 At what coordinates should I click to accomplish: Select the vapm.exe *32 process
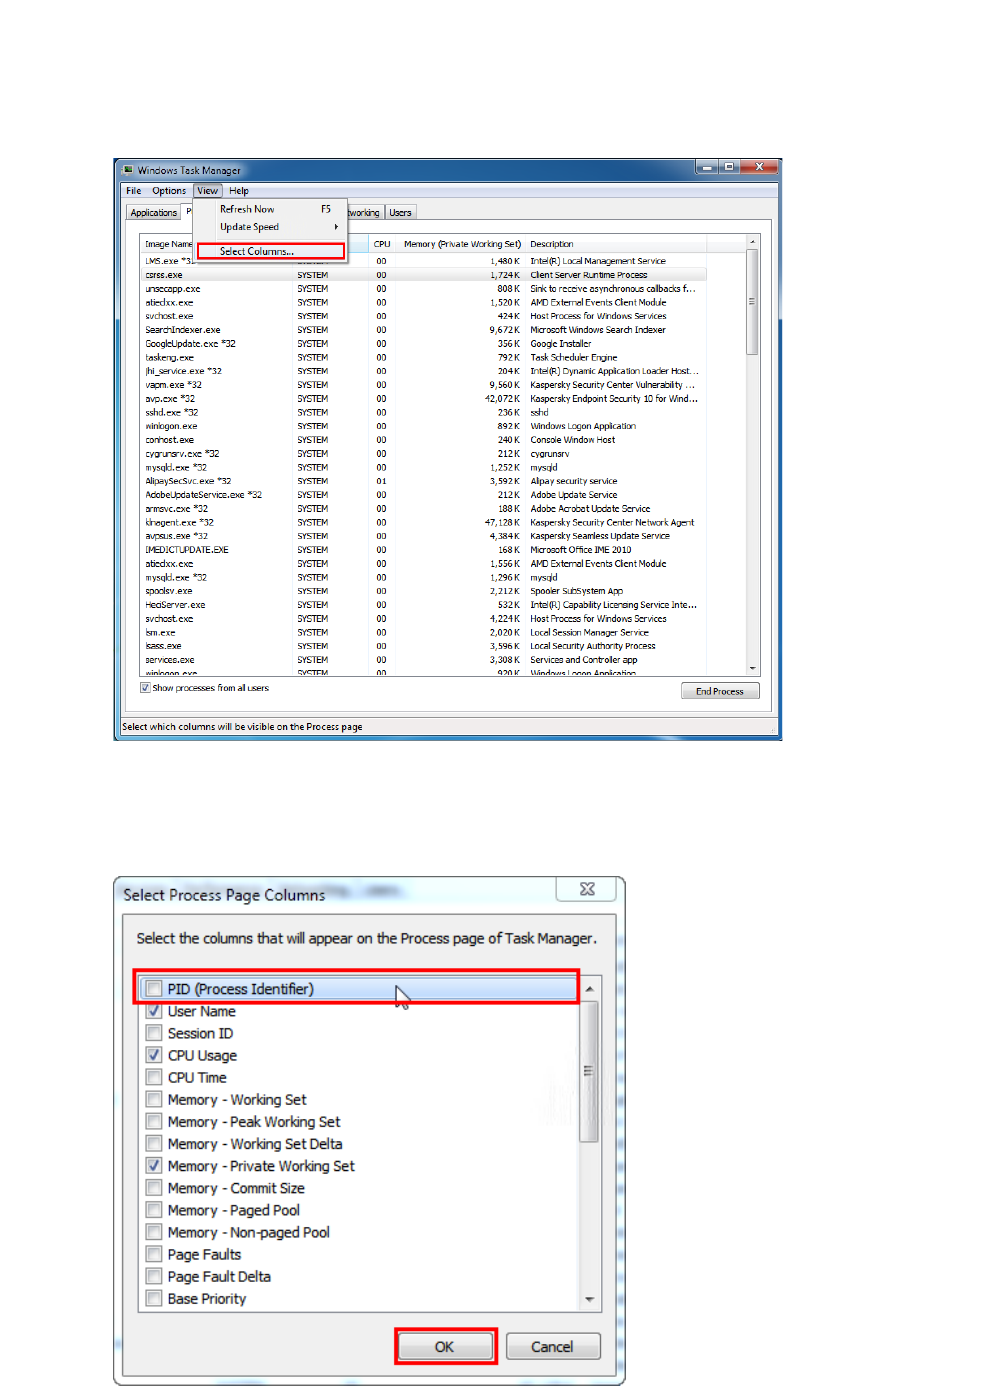[x=425, y=385]
